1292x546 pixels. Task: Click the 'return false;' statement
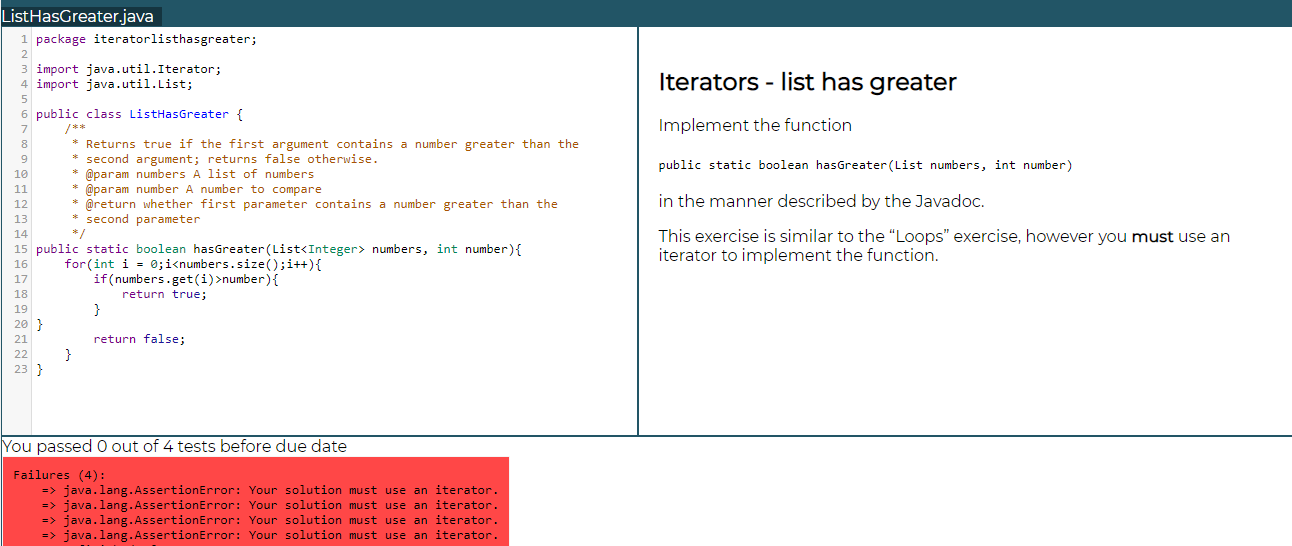tap(139, 339)
